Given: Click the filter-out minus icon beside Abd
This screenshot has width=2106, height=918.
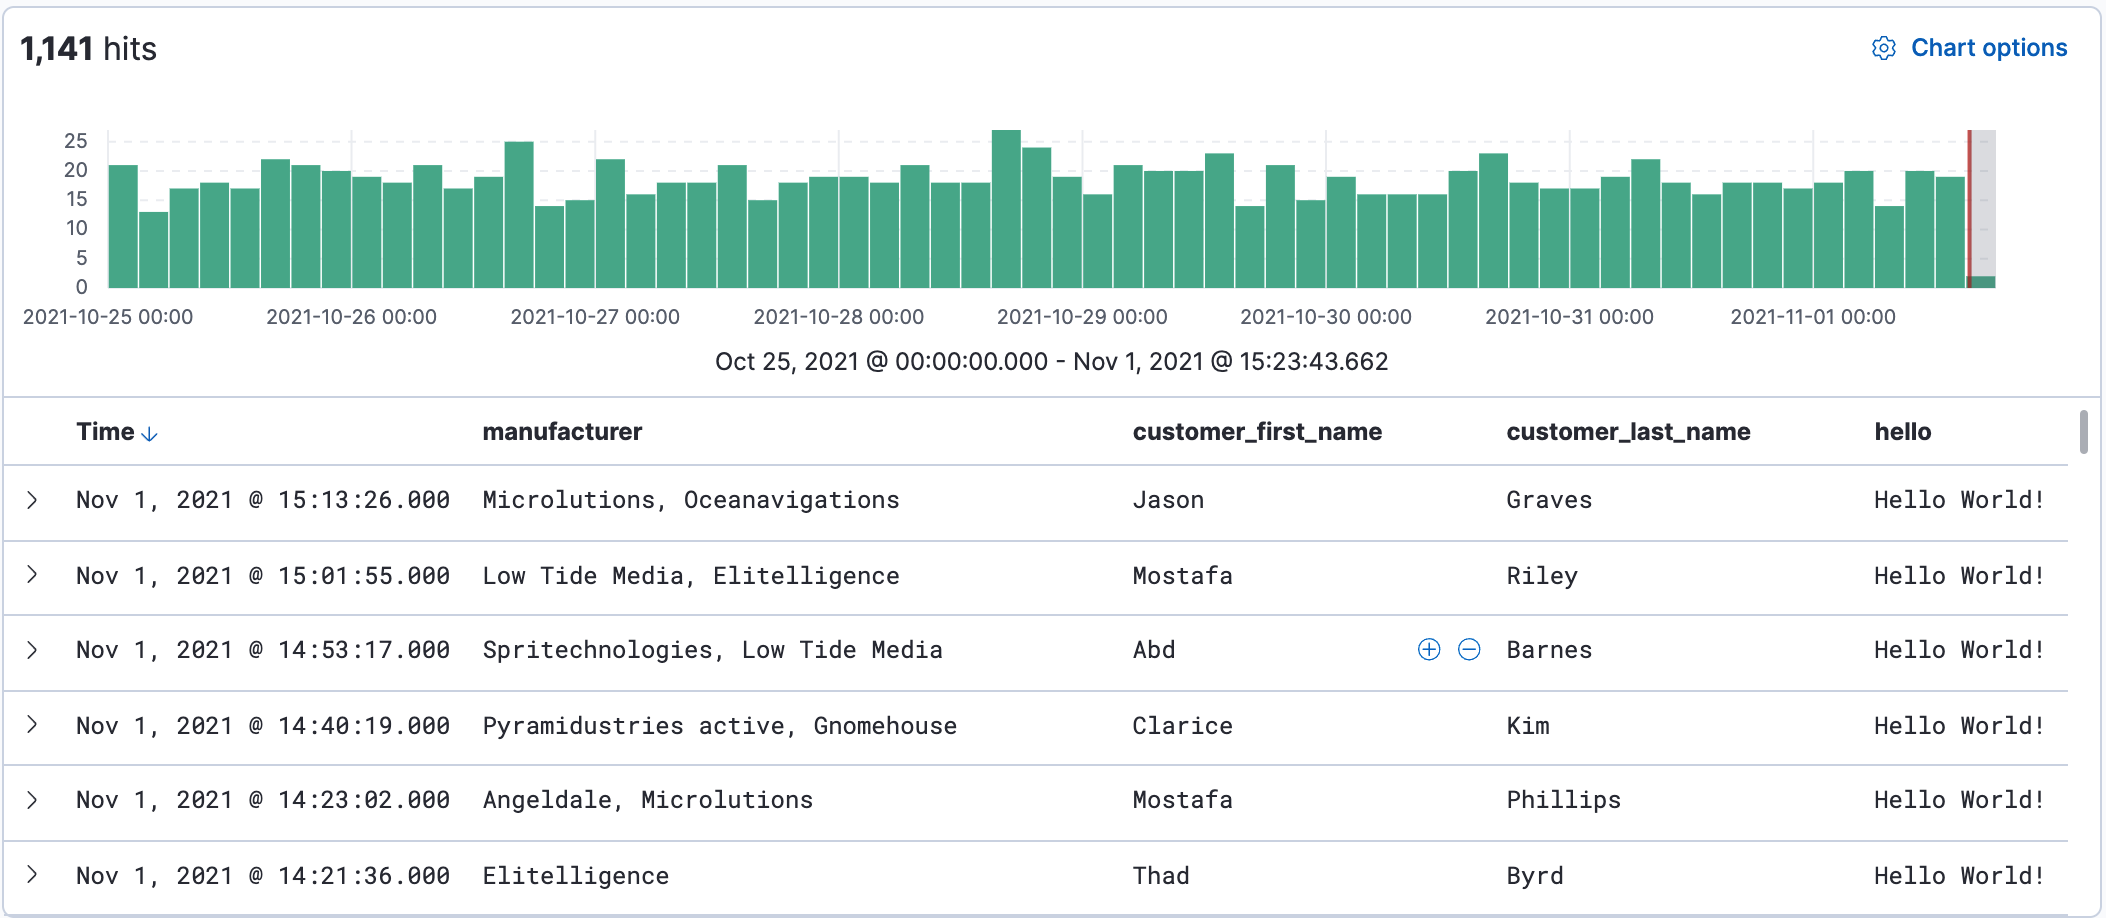Looking at the screenshot, I should (x=1469, y=650).
